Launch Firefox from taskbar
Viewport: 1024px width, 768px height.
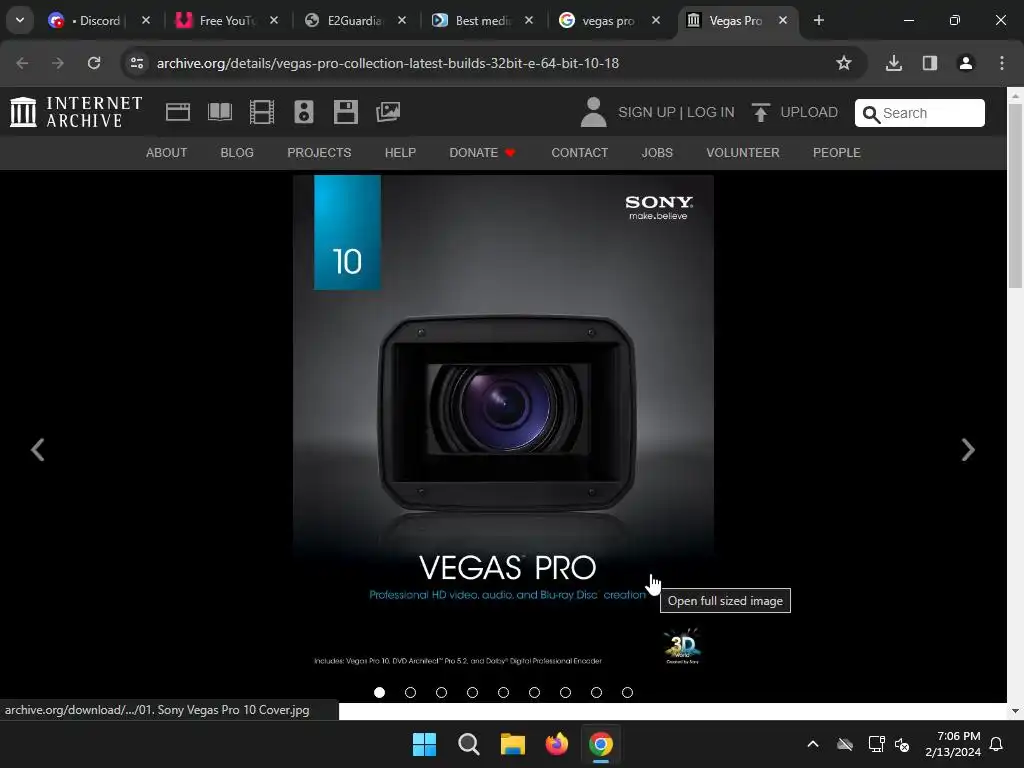(x=556, y=744)
